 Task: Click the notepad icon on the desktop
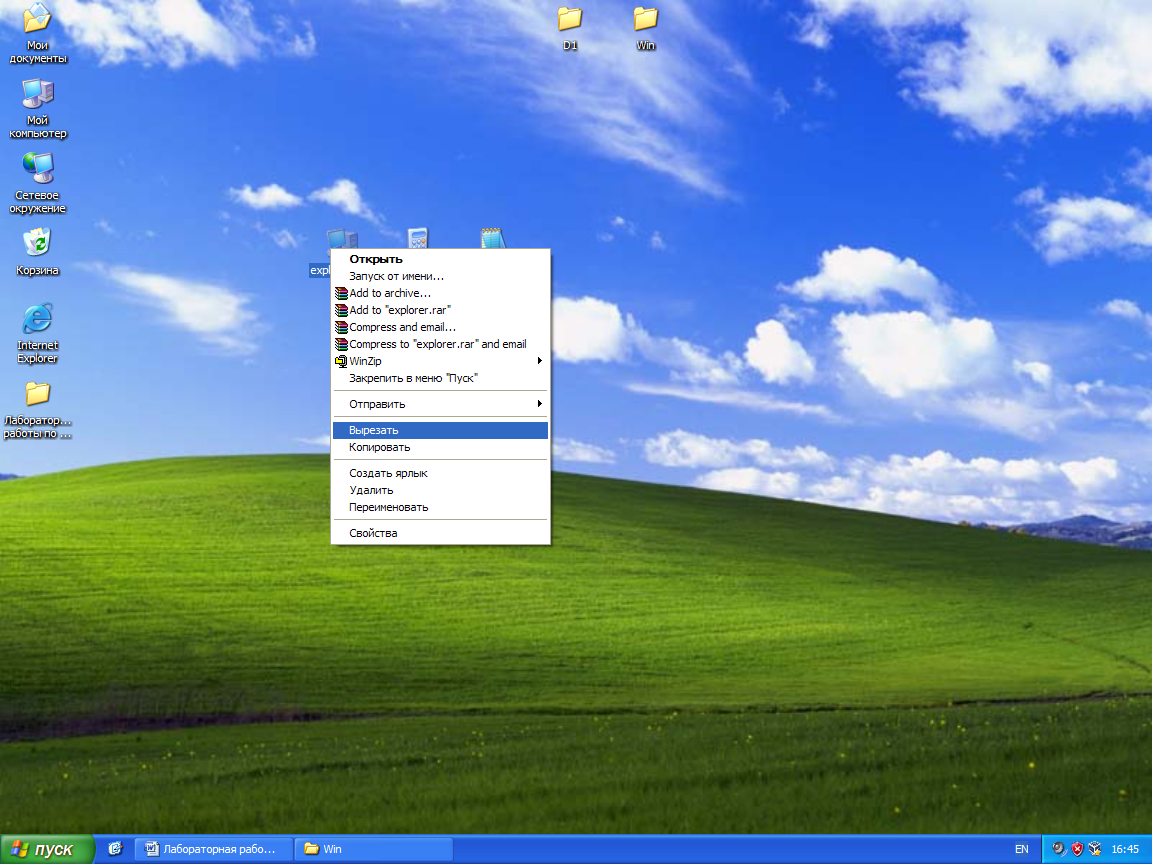click(493, 238)
